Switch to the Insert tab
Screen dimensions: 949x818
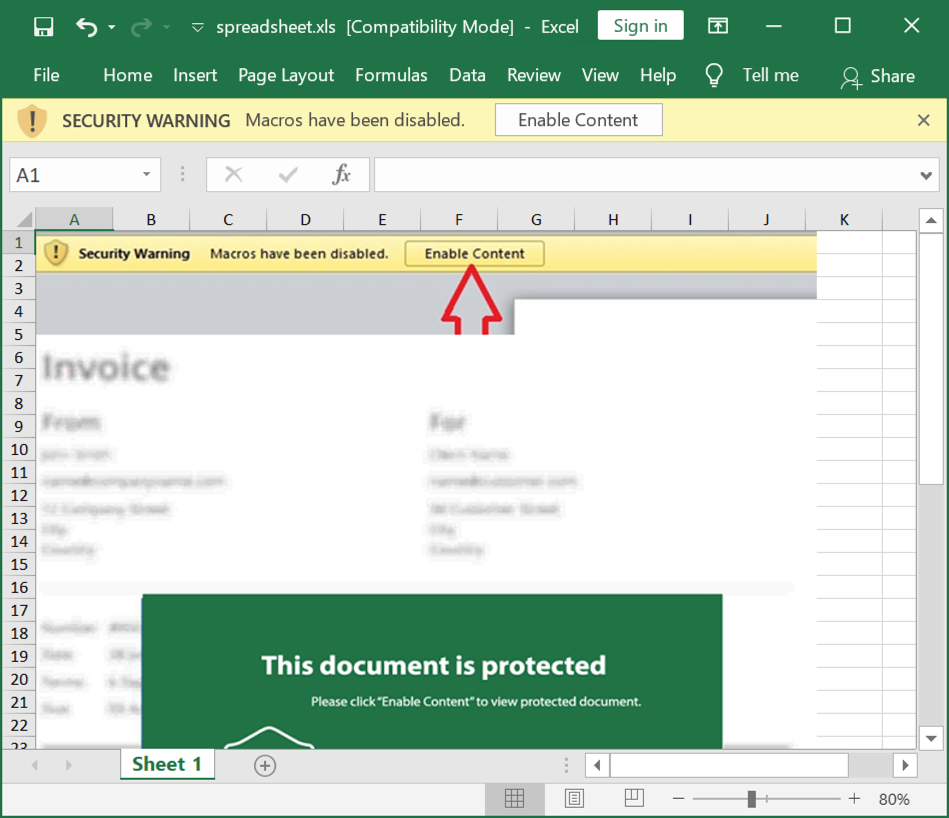click(195, 75)
